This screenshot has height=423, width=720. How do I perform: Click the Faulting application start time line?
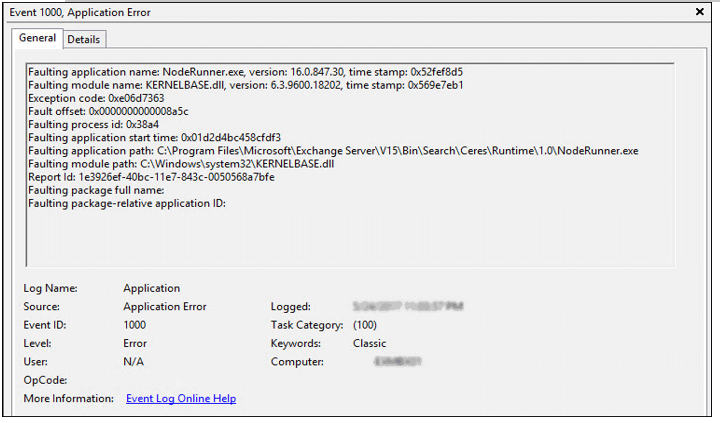pos(154,137)
